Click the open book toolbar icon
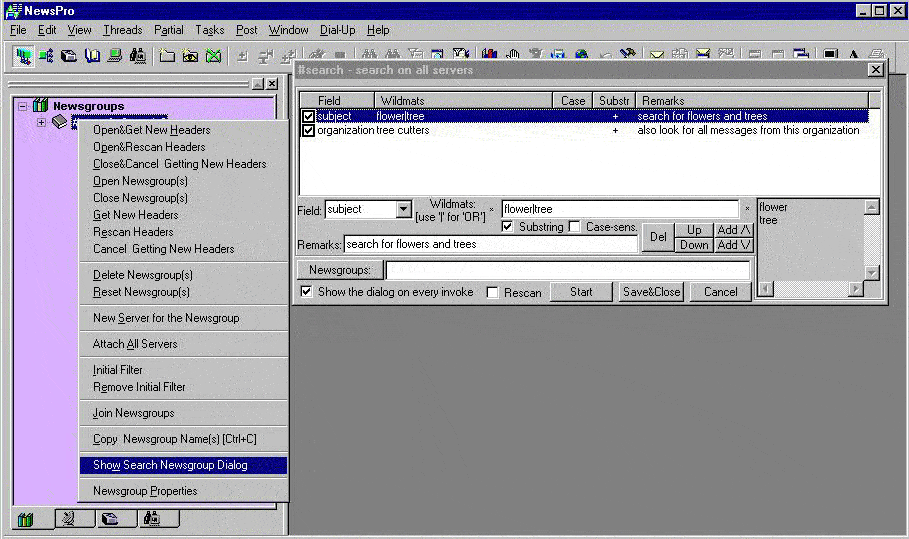The image size is (909, 539). pos(92,56)
